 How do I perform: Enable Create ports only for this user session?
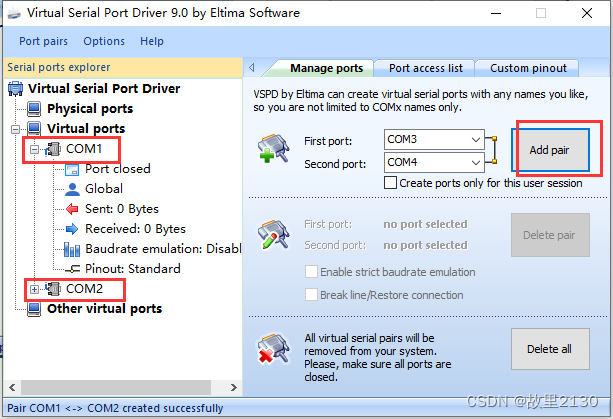tap(390, 183)
